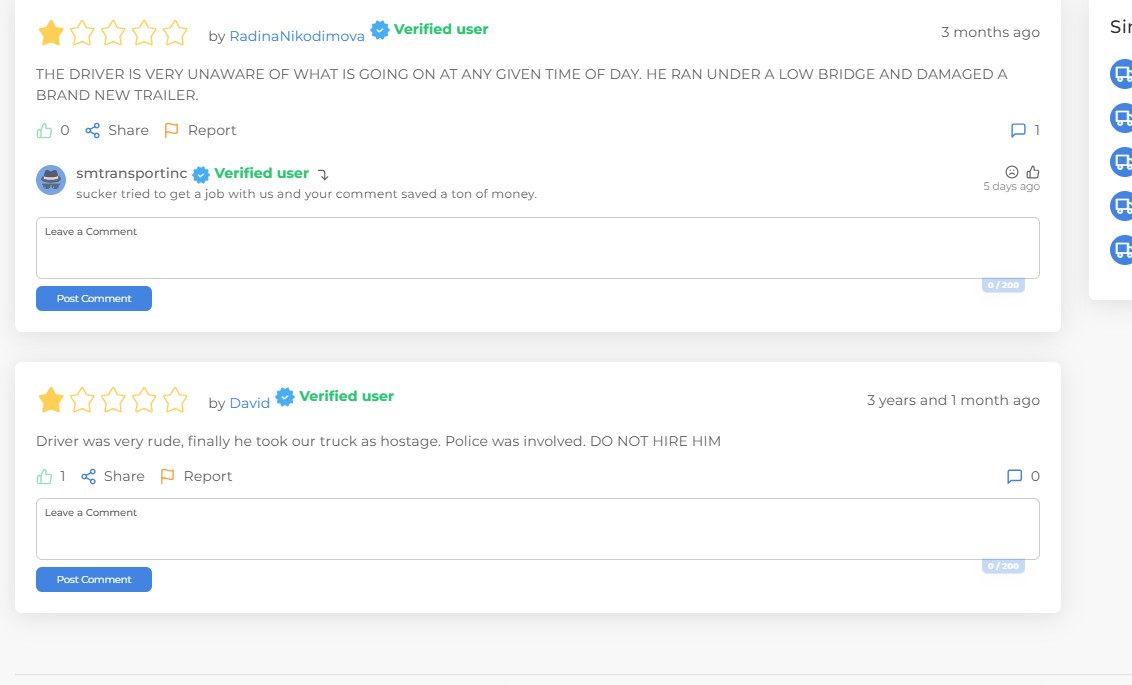
Task: Click Share icon under RadinaNikodimova's review
Action: click(x=92, y=131)
